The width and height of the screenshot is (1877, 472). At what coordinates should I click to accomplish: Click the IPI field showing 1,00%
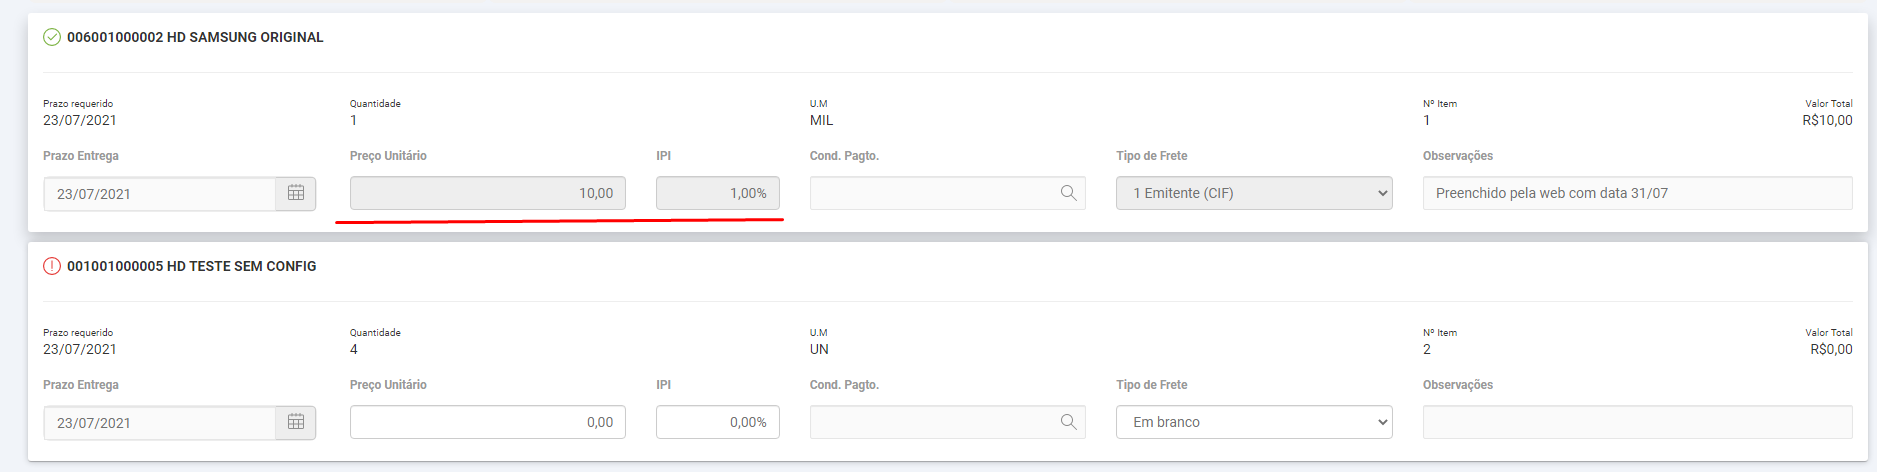pyautogui.click(x=717, y=193)
